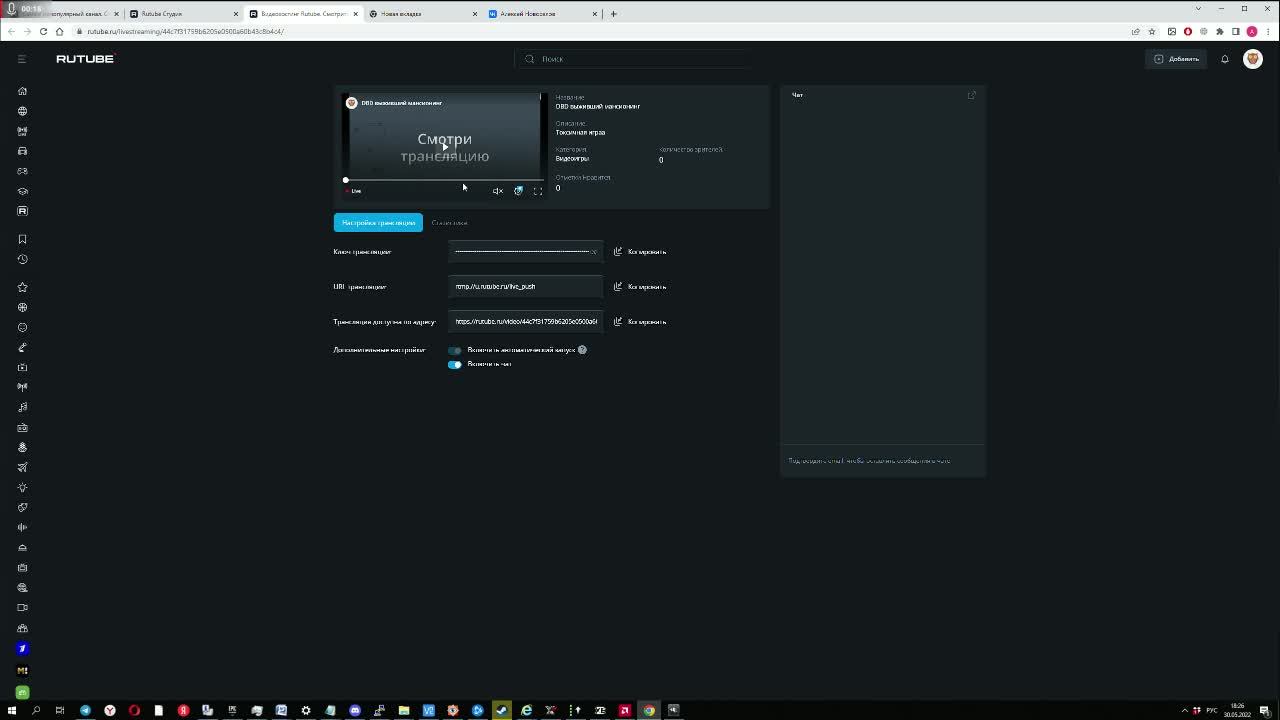Viewport: 1280px width, 720px height.
Task: Mute or unmute the stream player
Action: coord(497,191)
